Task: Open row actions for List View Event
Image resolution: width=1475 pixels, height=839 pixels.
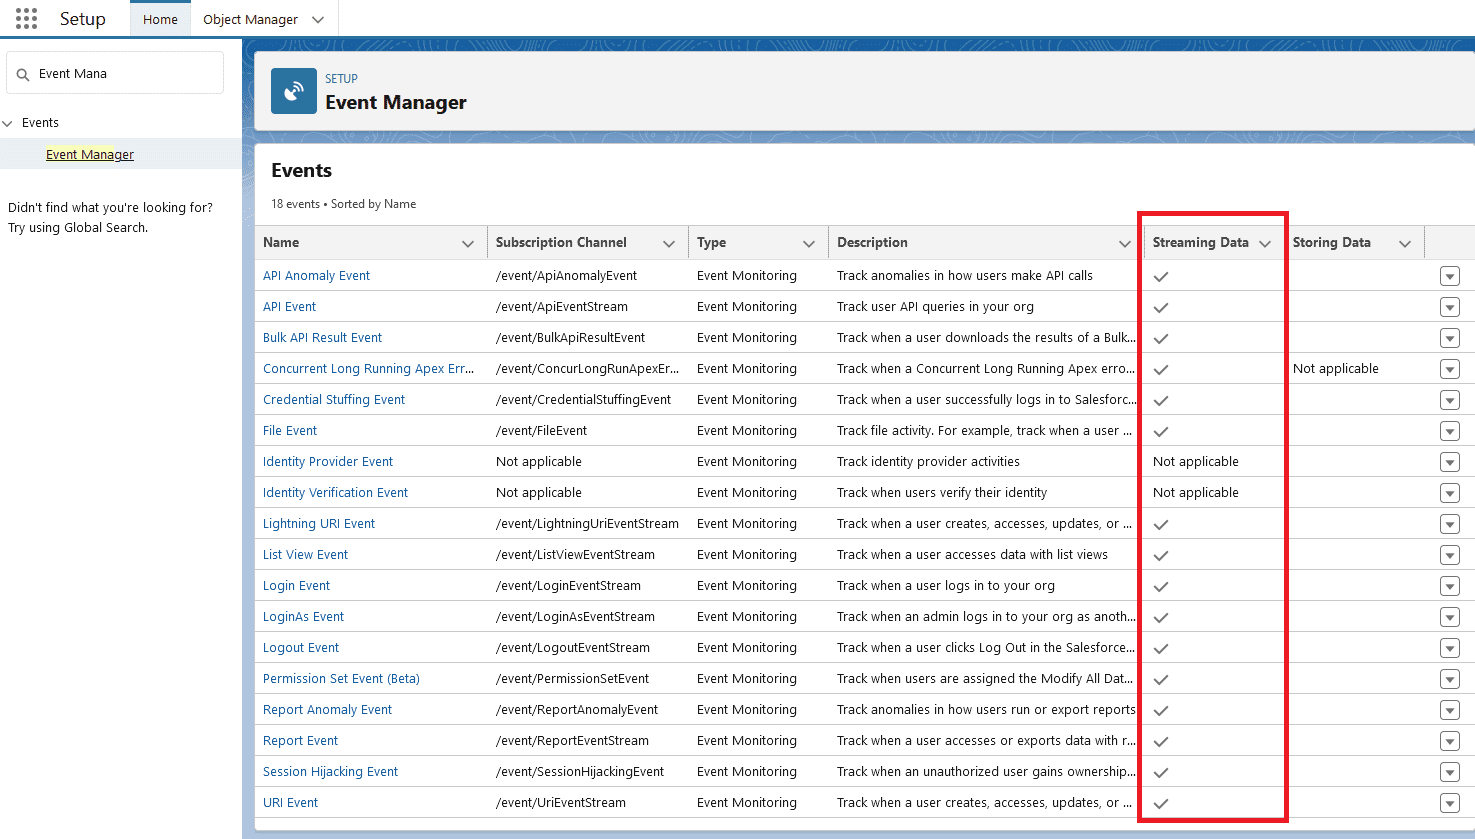Action: tap(1450, 555)
